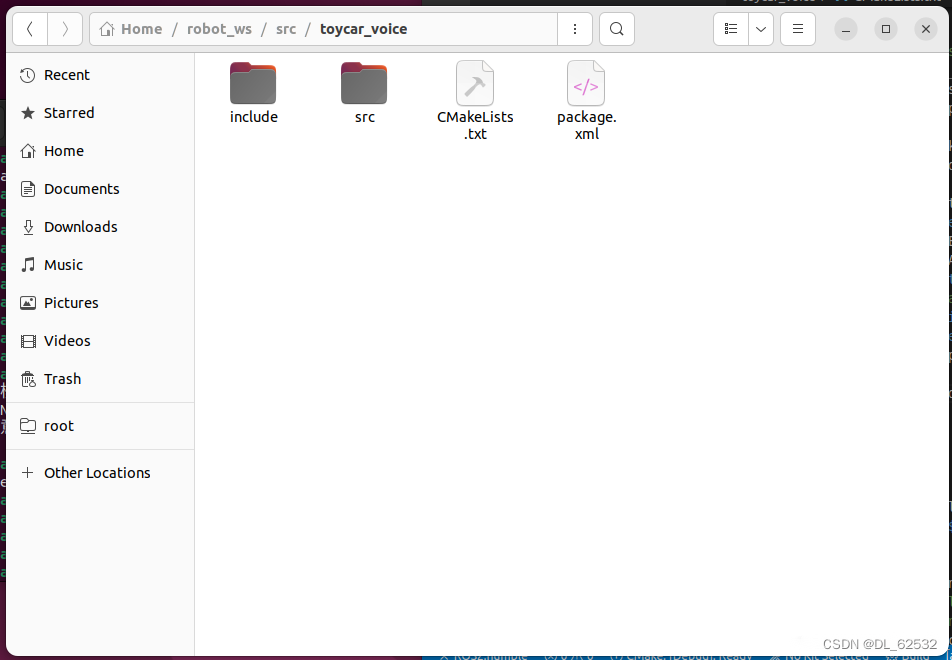Click the "include" folder name label
The image size is (952, 660).
click(x=254, y=117)
